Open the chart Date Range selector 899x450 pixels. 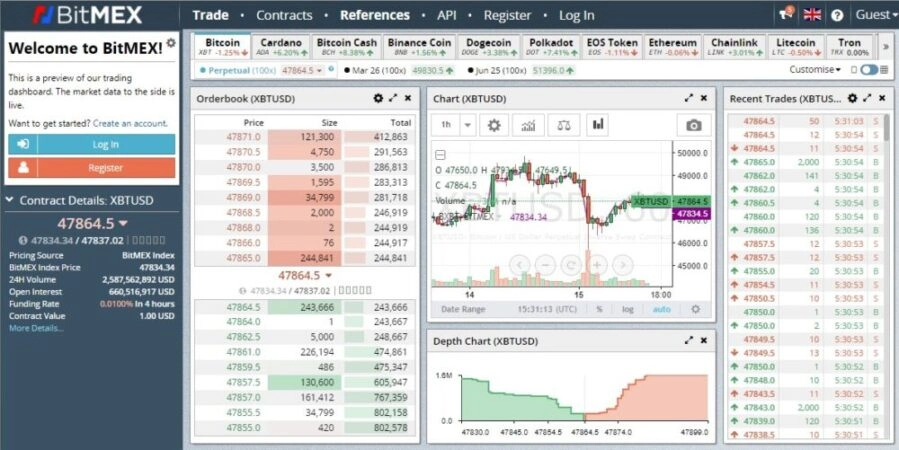(x=463, y=309)
